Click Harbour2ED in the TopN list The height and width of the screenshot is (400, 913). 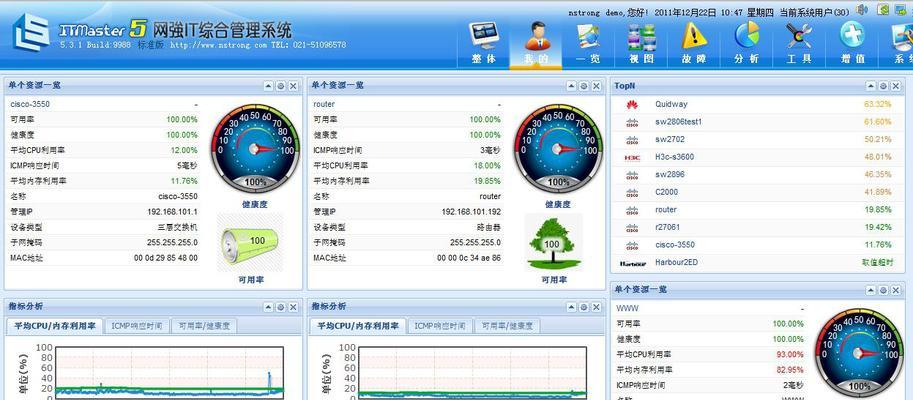[x=676, y=262]
